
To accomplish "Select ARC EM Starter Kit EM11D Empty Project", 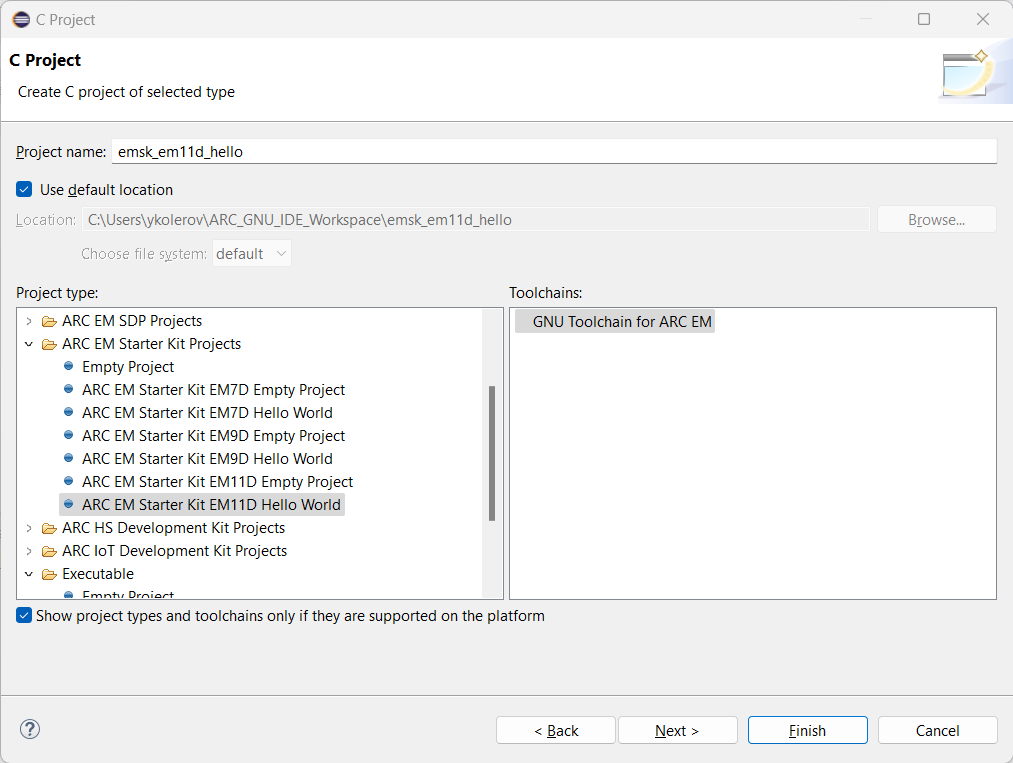I will [217, 482].
